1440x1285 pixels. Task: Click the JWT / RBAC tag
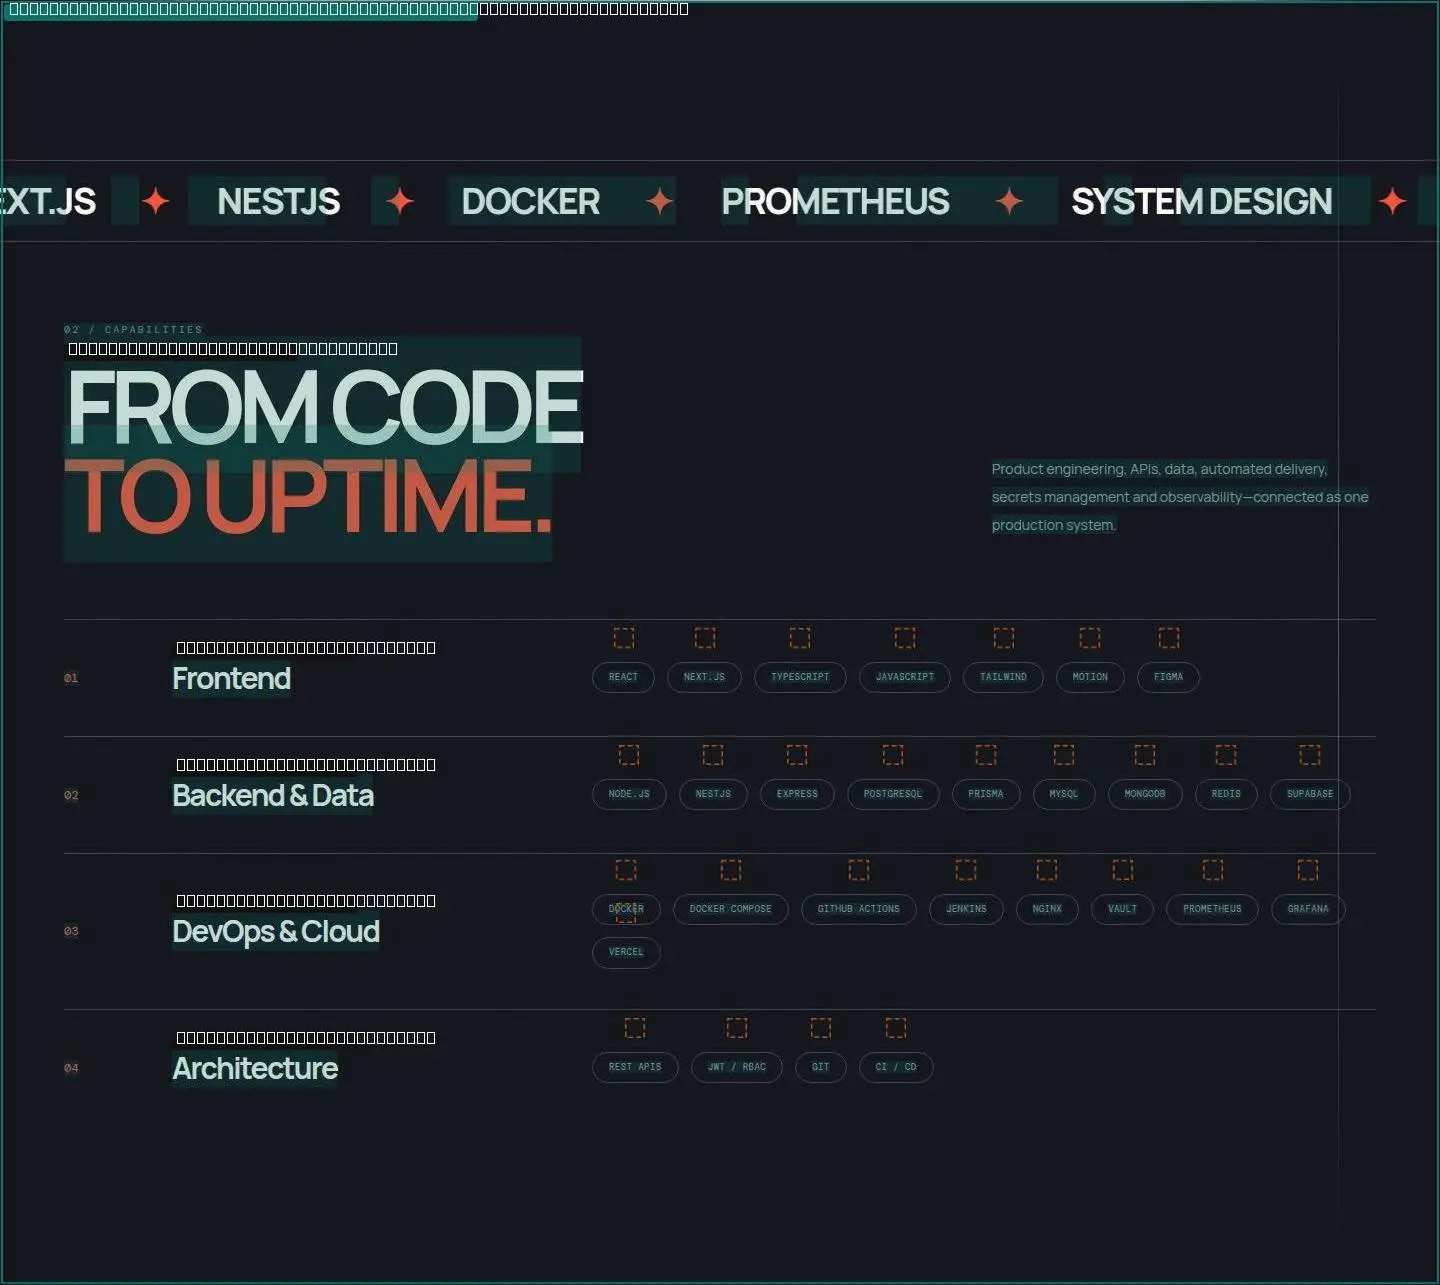737,1067
